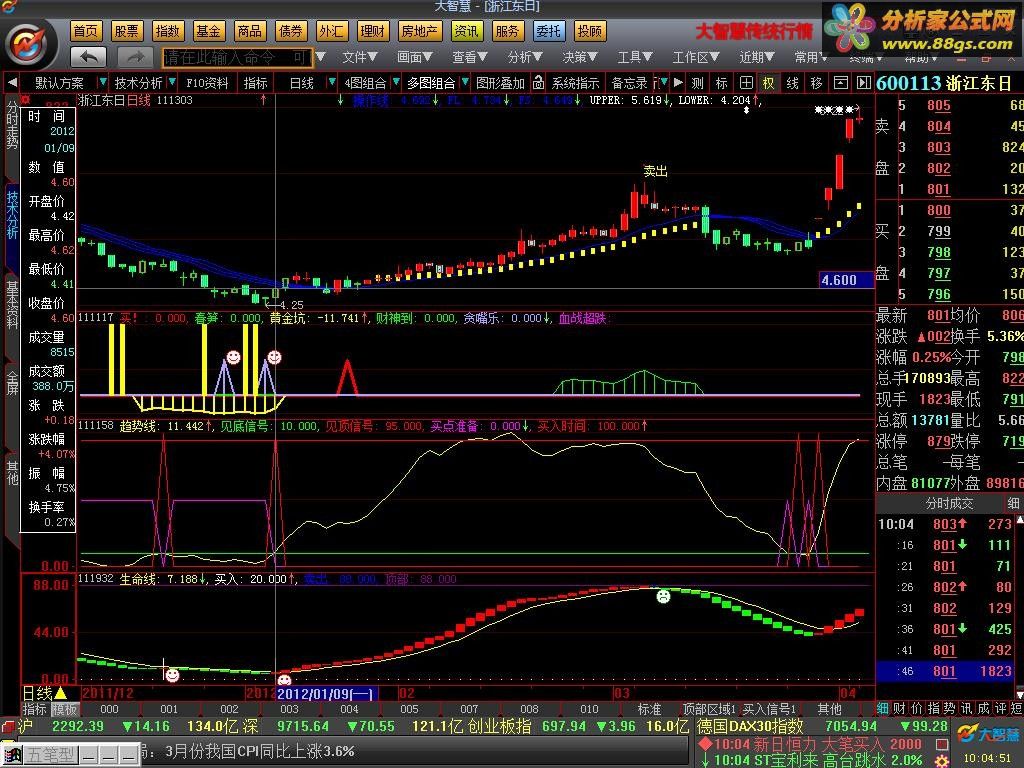
Task: Select the 评 tab bottom right
Action: point(1000,708)
